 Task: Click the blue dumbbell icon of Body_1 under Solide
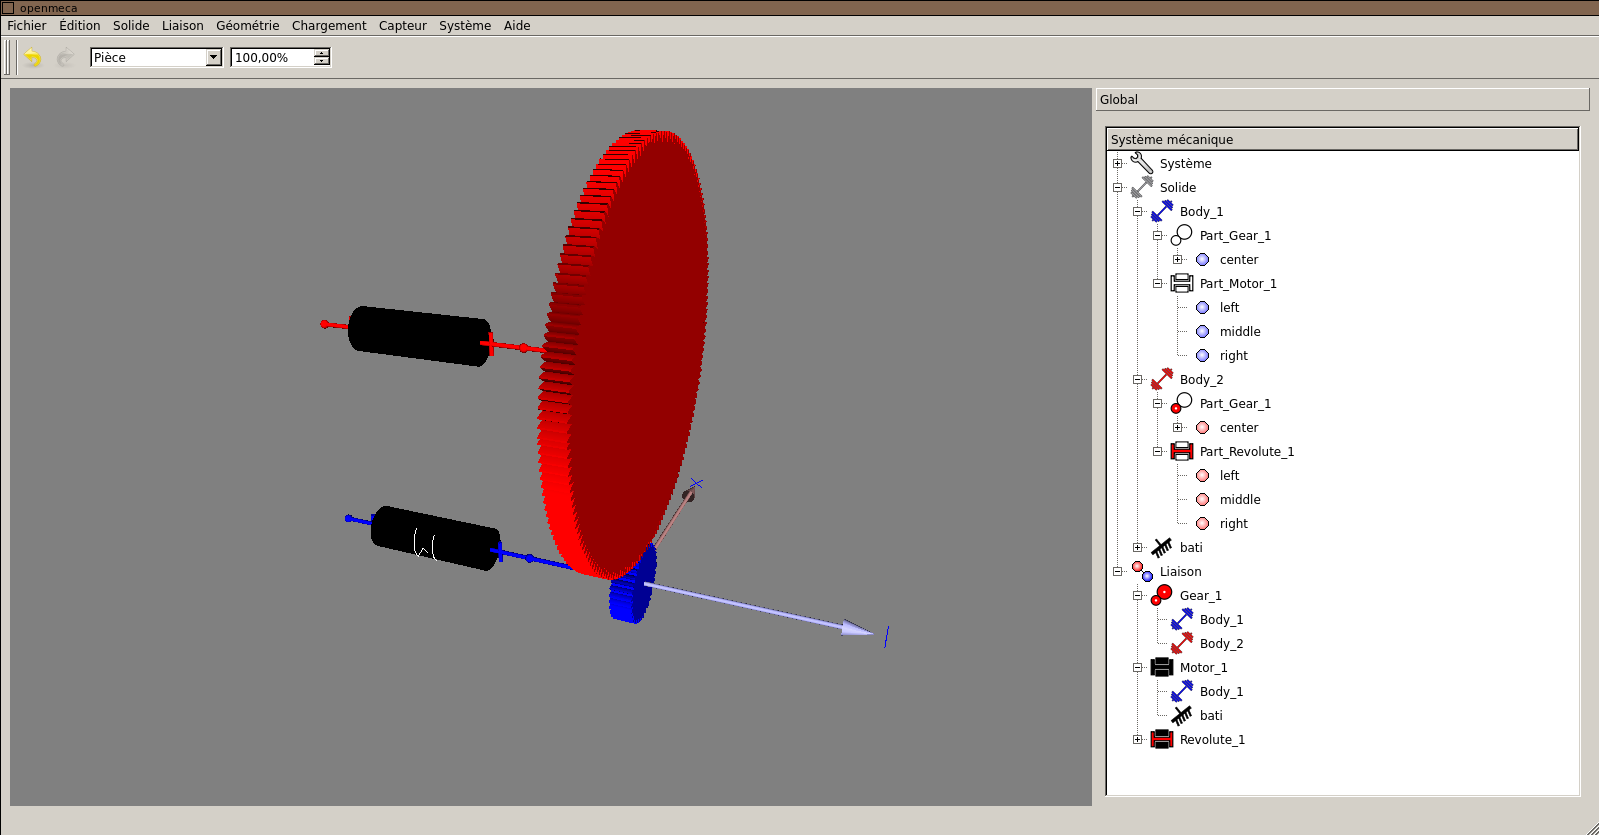[1162, 211]
